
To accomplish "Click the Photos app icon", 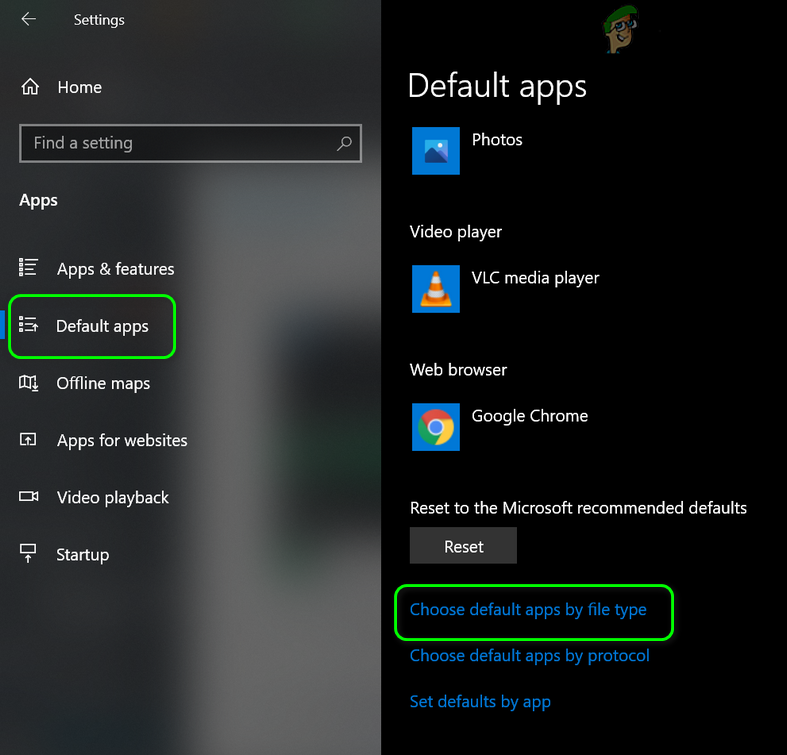I will pos(436,151).
